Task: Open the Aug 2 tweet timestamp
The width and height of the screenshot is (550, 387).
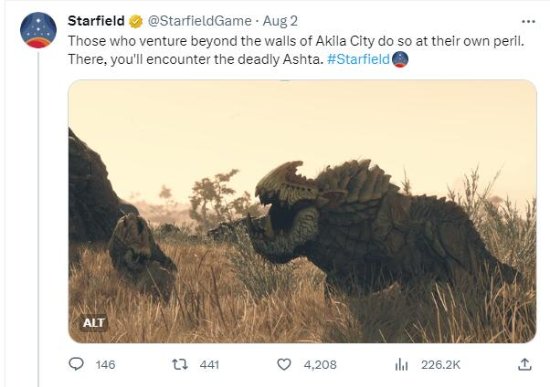Action: click(280, 21)
